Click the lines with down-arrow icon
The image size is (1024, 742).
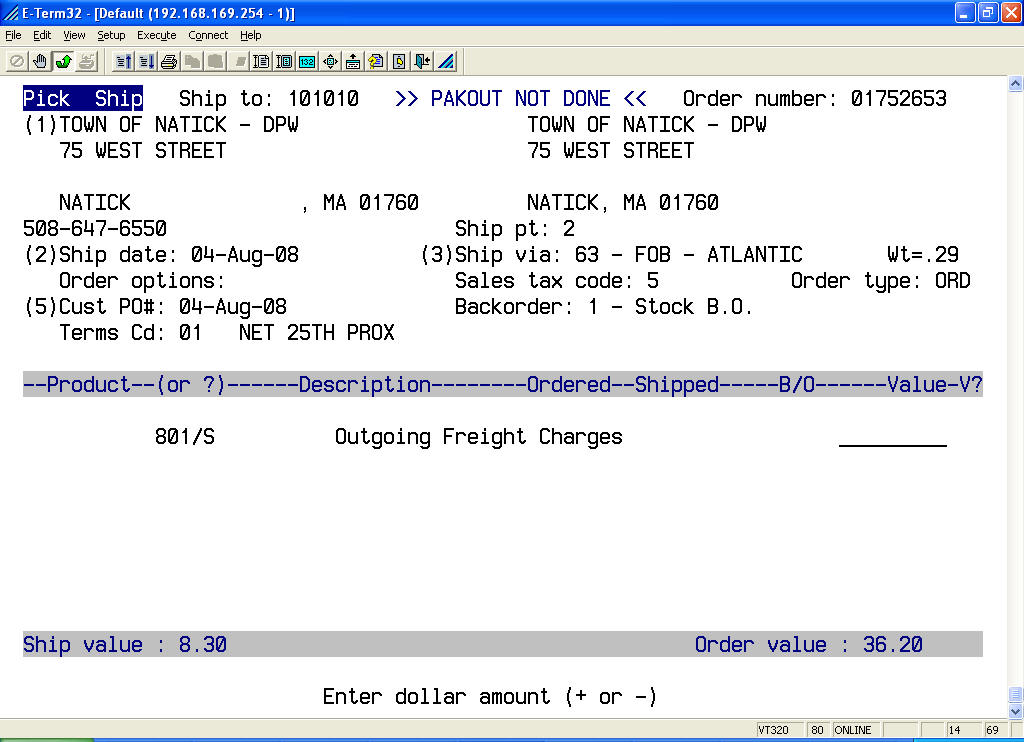(146, 61)
